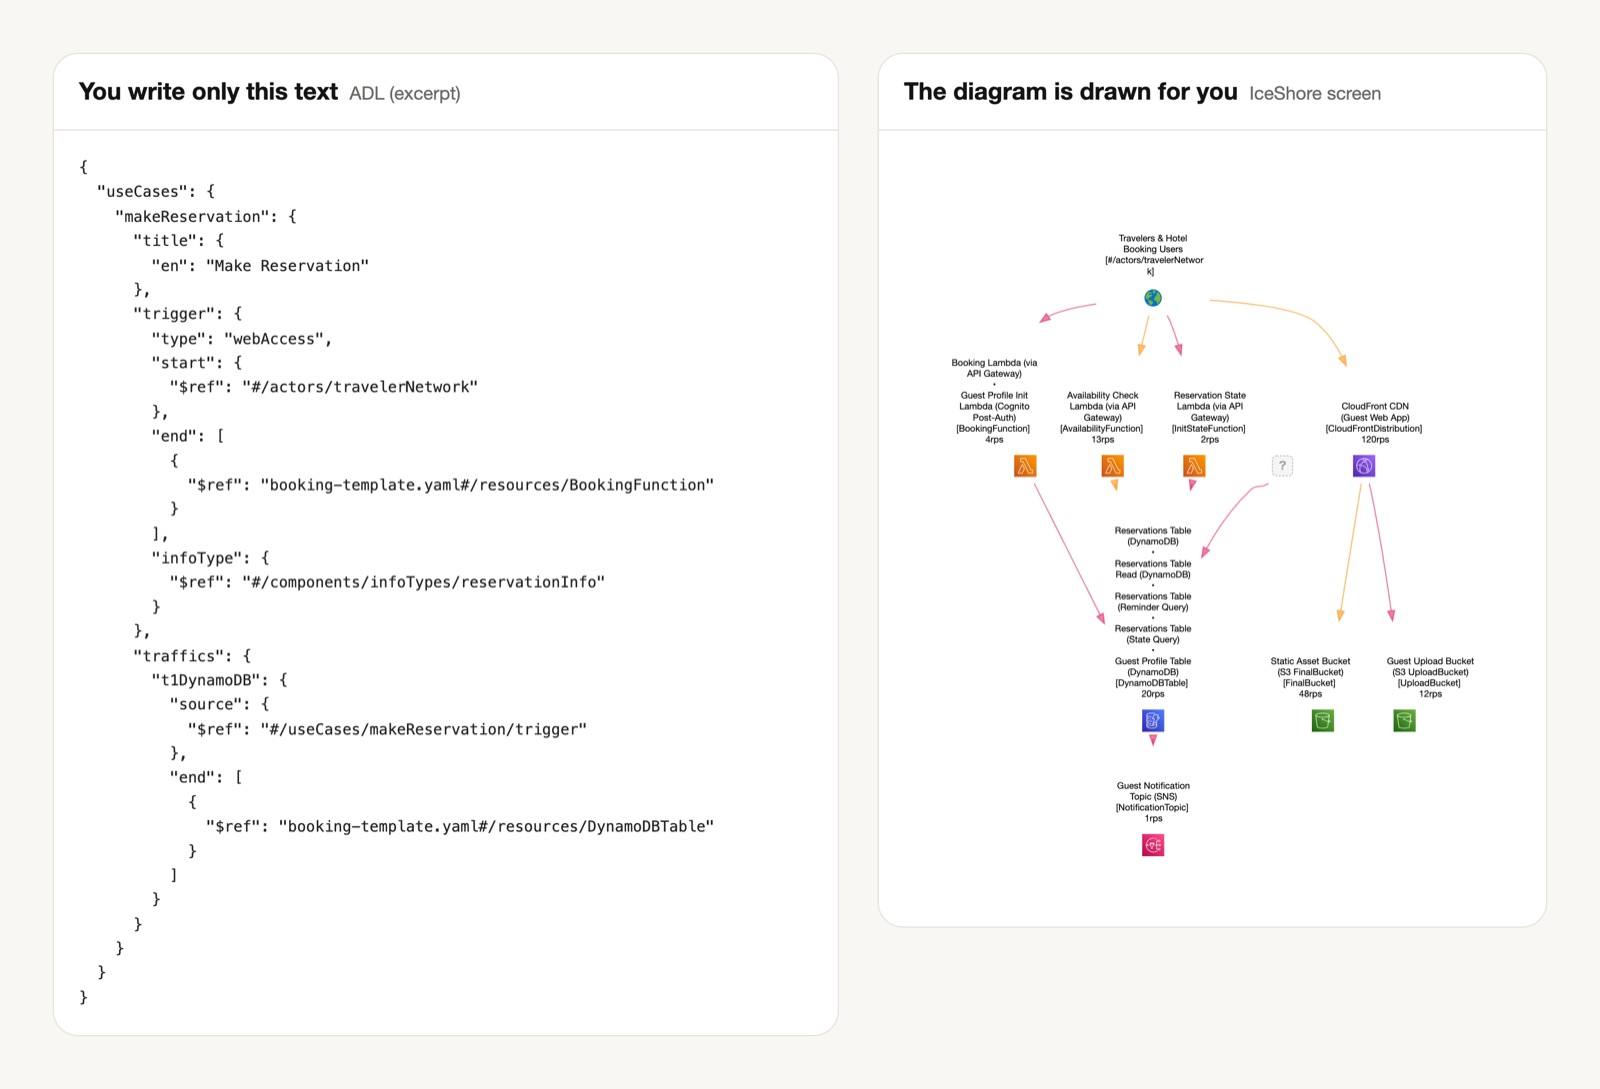The width and height of the screenshot is (1600, 1089).
Task: Click the 'Booking Lambda (via API Gateway)' label
Action: [994, 368]
